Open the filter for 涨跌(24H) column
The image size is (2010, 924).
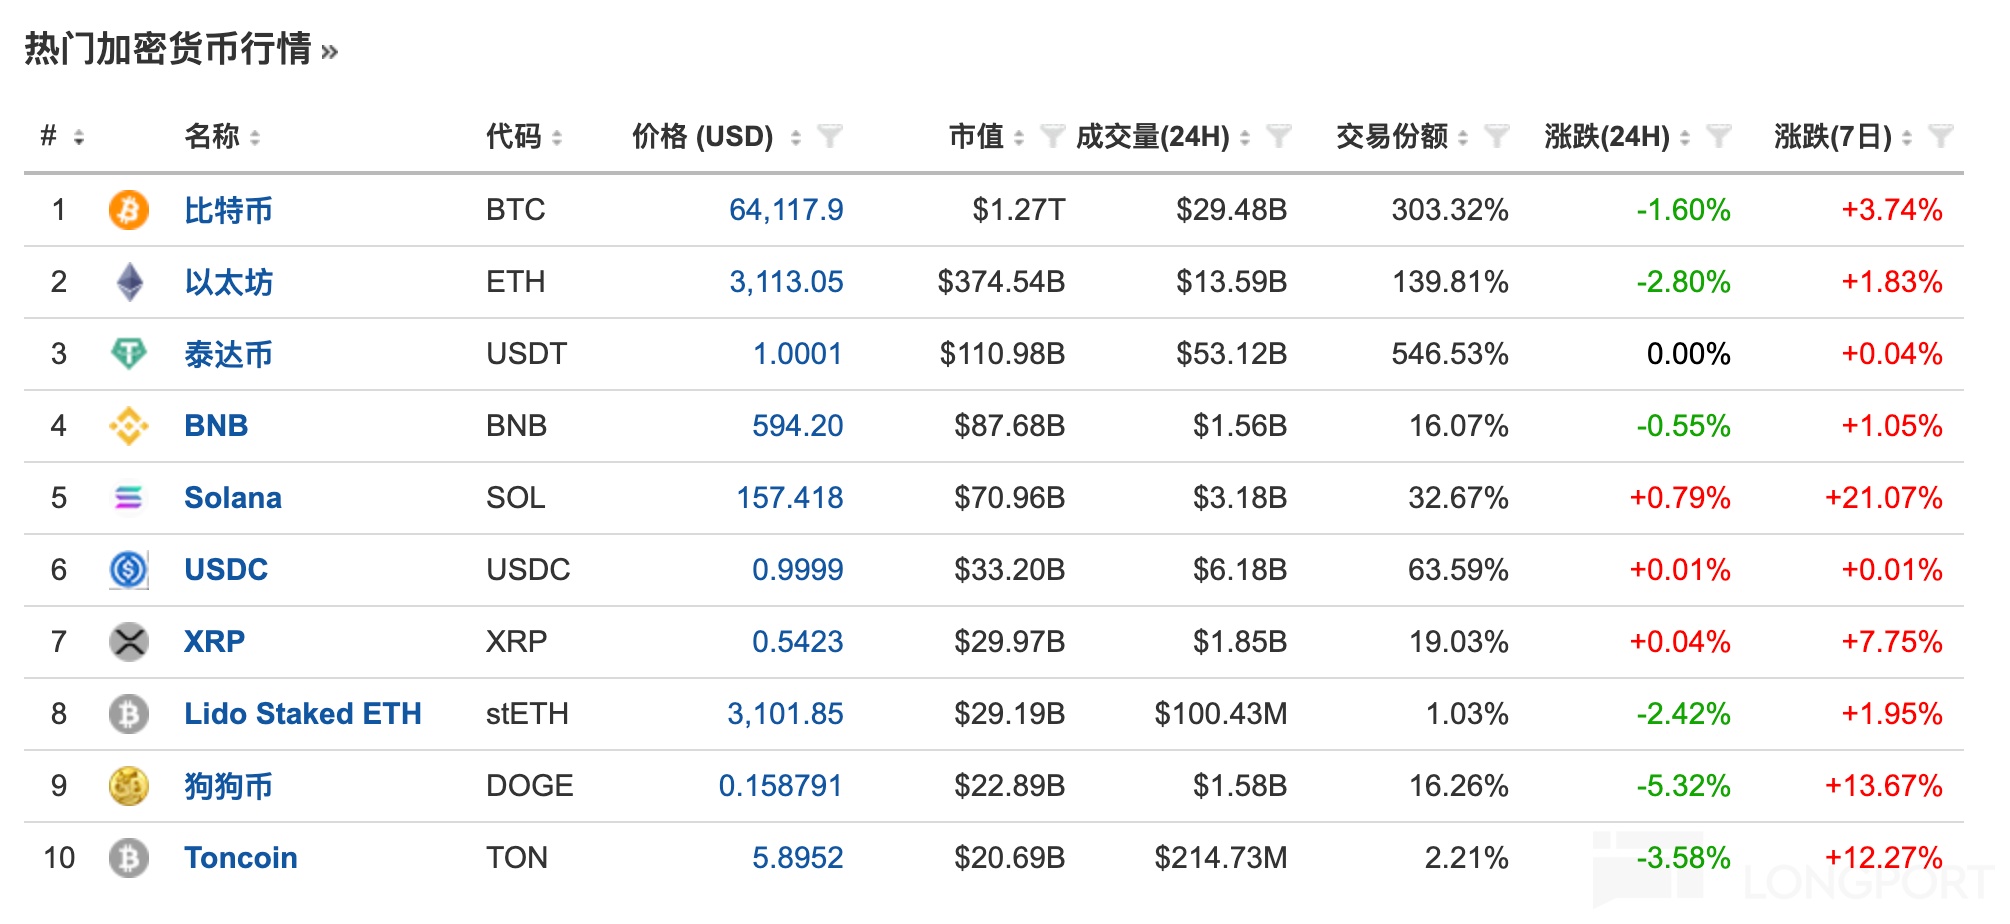point(1717,136)
